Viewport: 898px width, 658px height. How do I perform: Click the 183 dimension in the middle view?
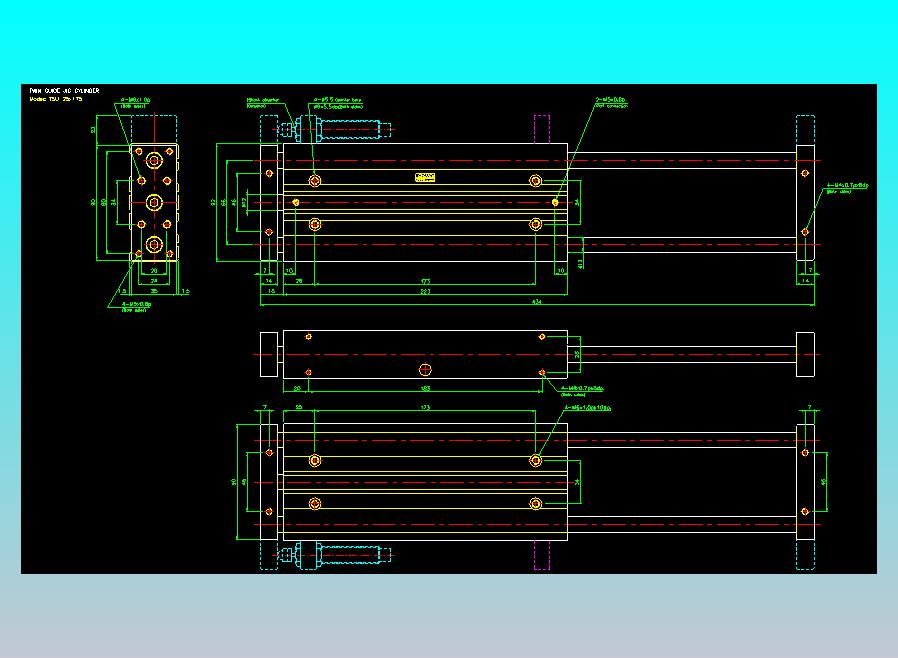pos(425,388)
